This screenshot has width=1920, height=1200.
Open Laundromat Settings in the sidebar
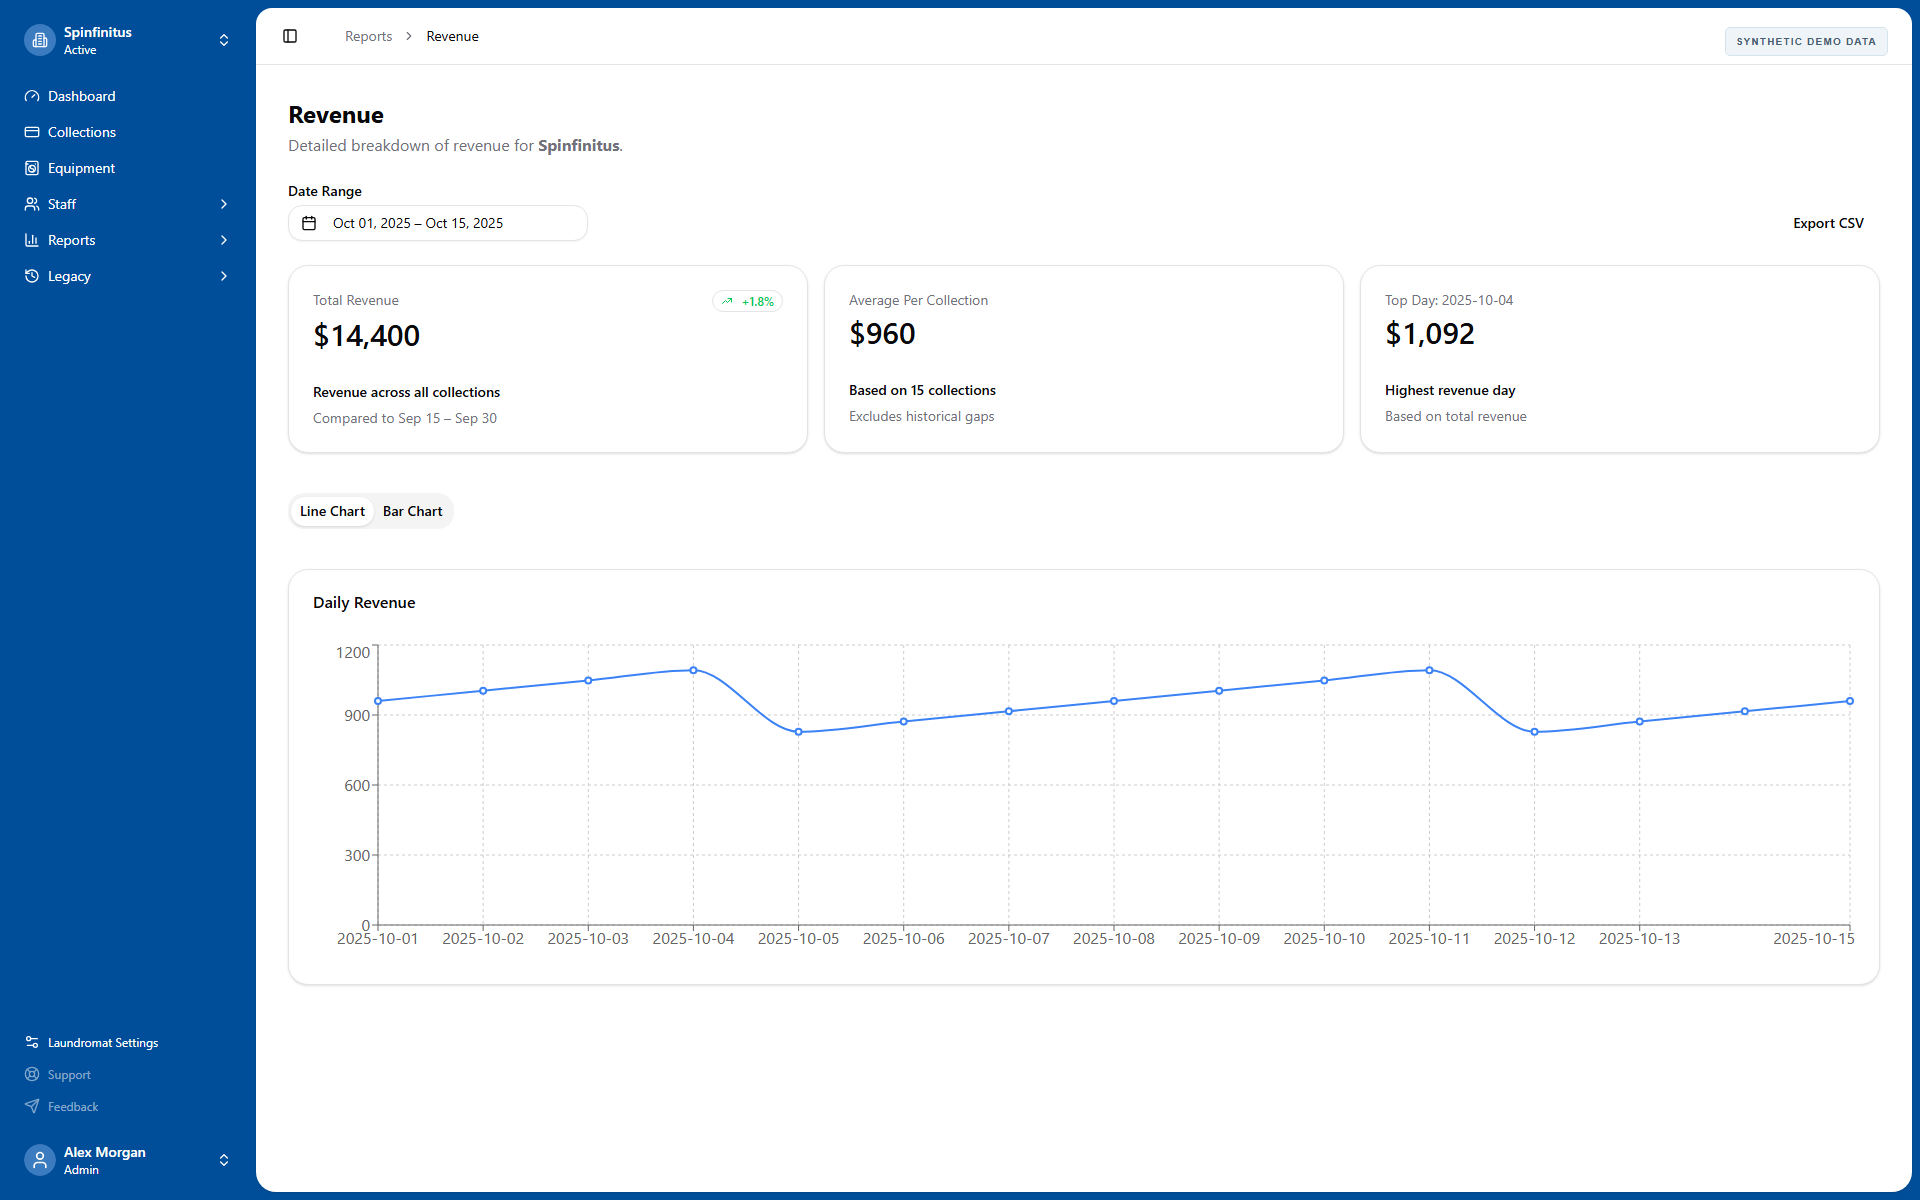click(128, 1042)
